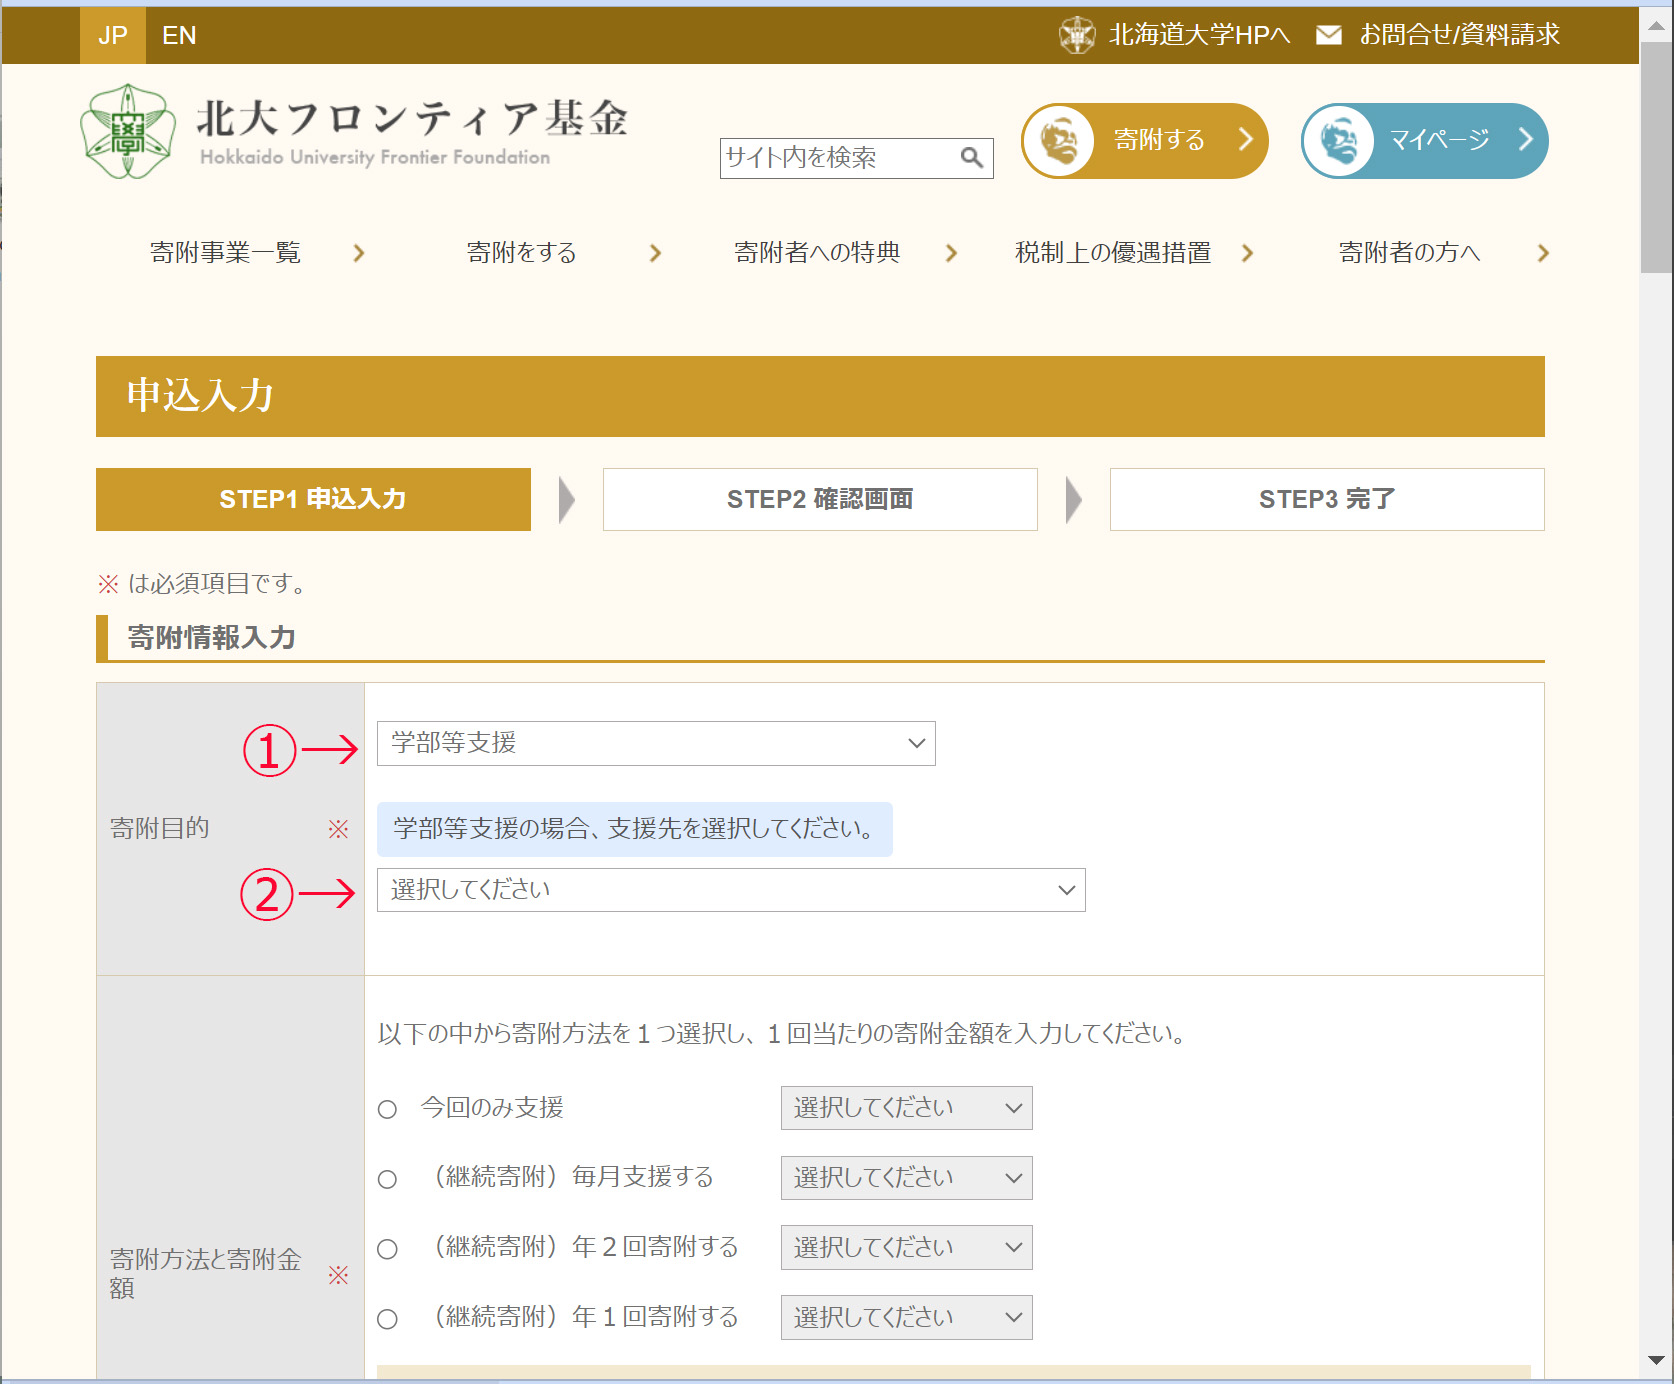
Task: Click the 学部等支援の場合、支援先を選択してください notice
Action: tap(634, 829)
